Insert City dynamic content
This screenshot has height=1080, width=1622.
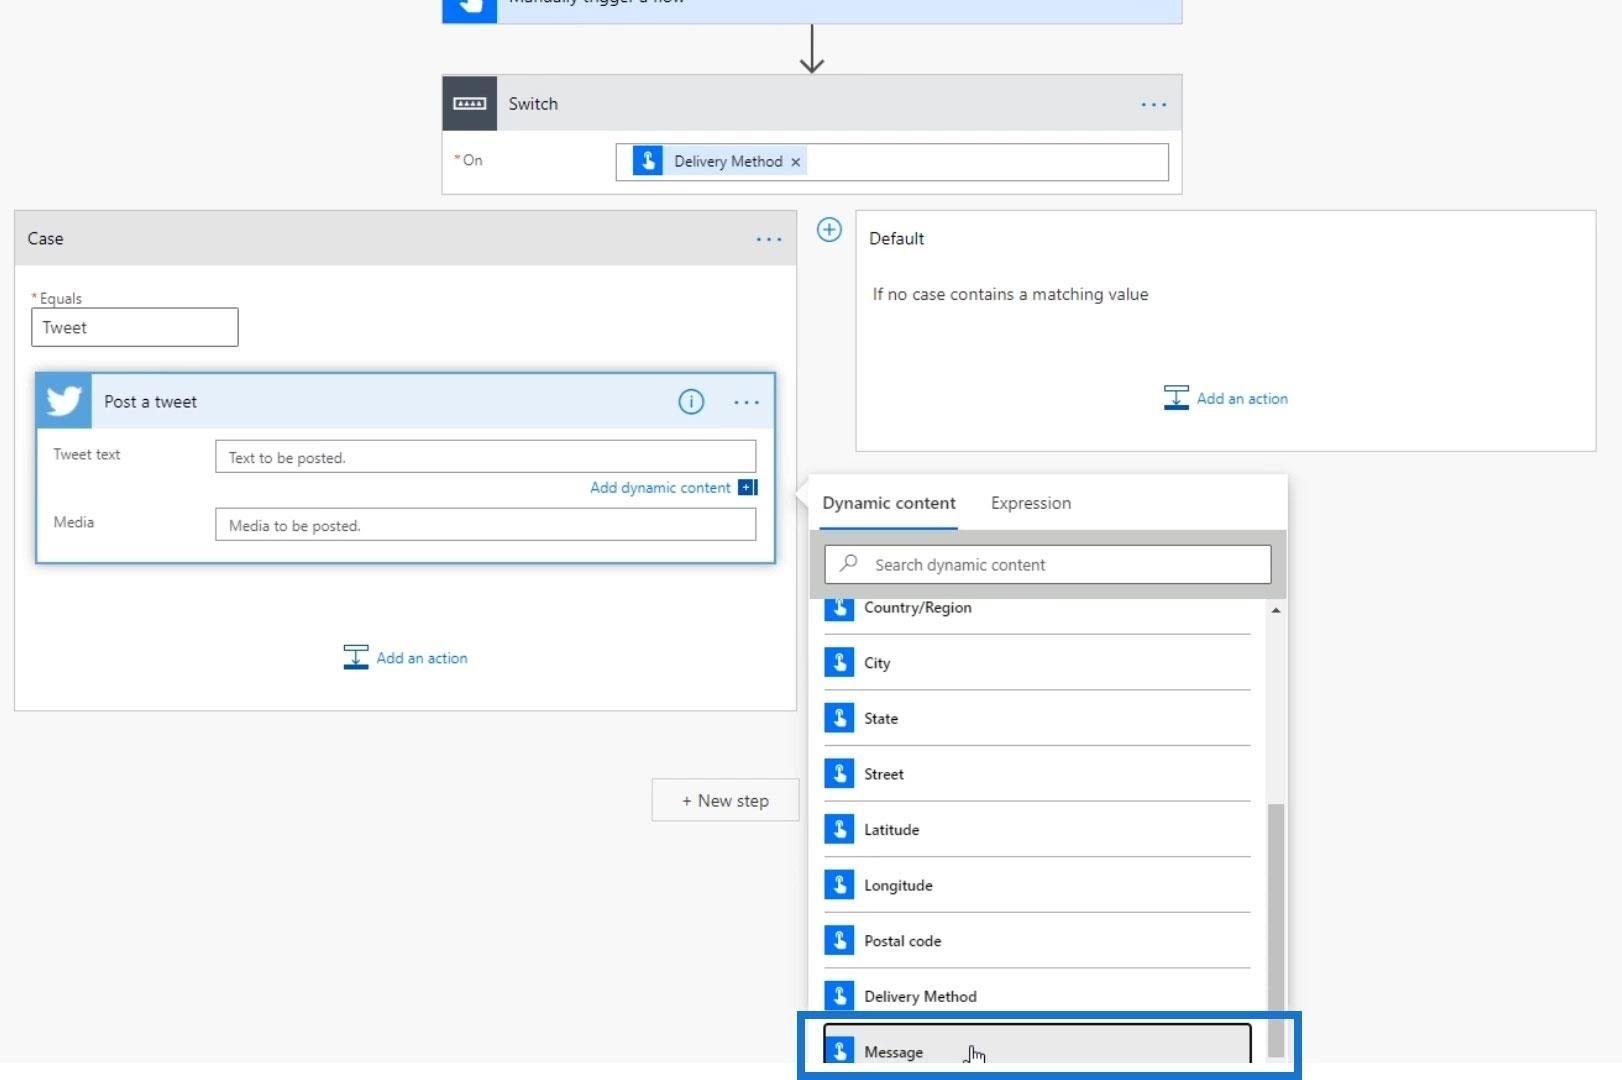[1037, 663]
